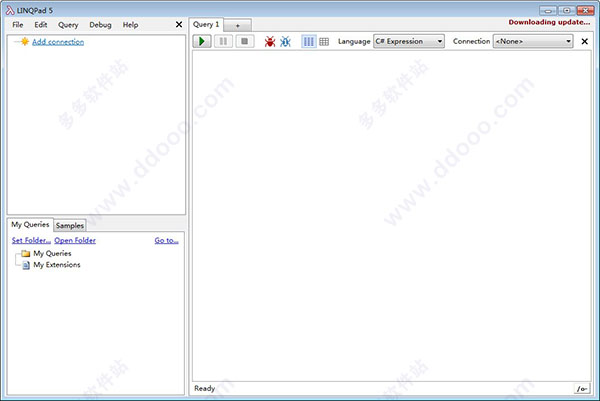The width and height of the screenshot is (600, 401).
Task: Switch results to data grids icon
Action: [324, 41]
